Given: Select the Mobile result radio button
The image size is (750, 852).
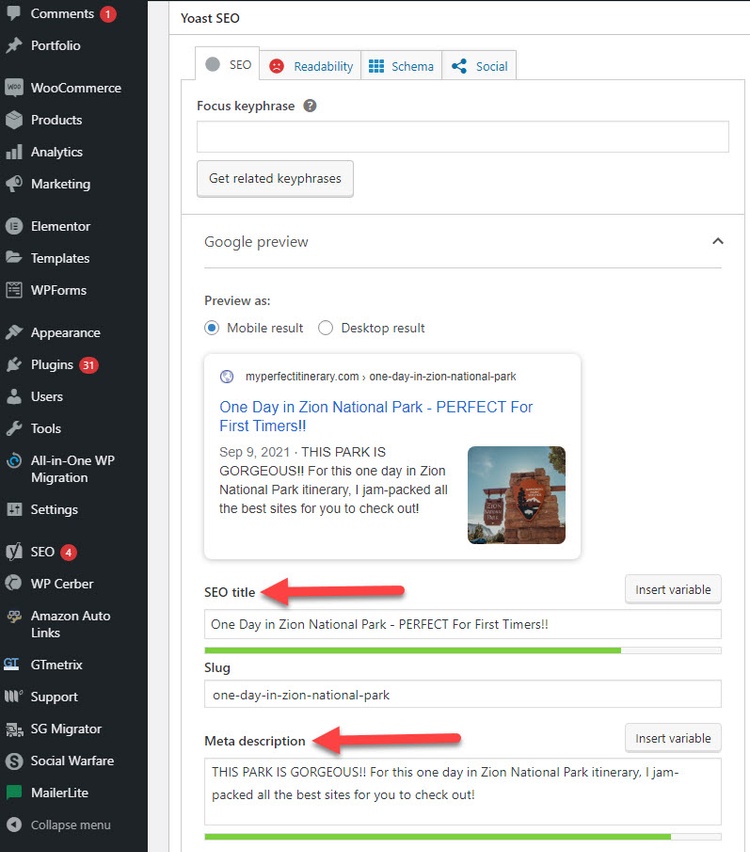Looking at the screenshot, I should pyautogui.click(x=211, y=328).
